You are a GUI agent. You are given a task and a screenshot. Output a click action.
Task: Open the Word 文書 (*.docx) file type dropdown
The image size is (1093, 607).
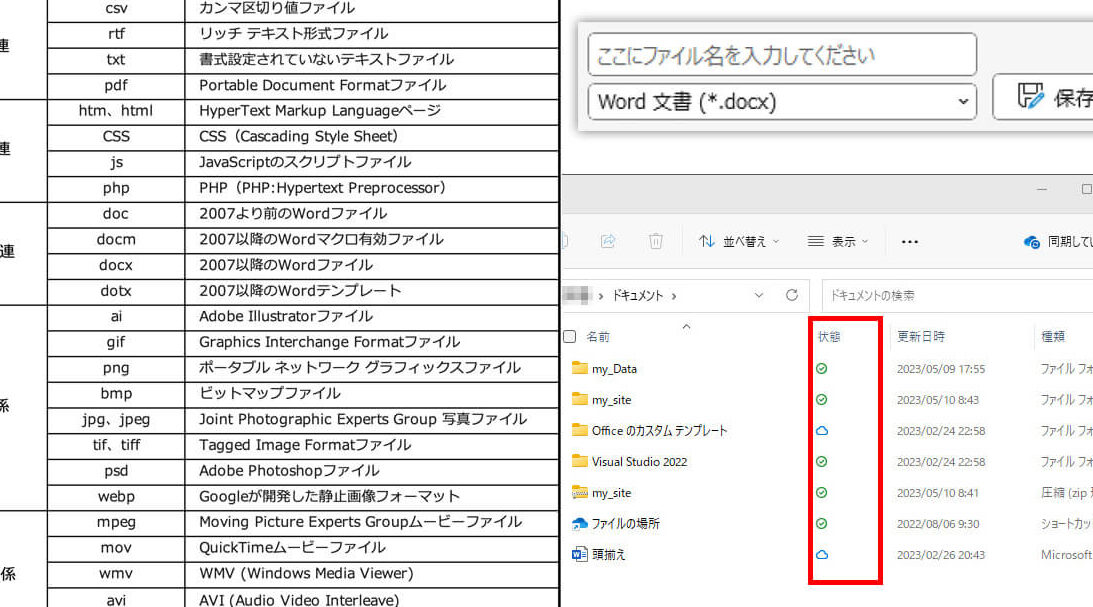782,102
